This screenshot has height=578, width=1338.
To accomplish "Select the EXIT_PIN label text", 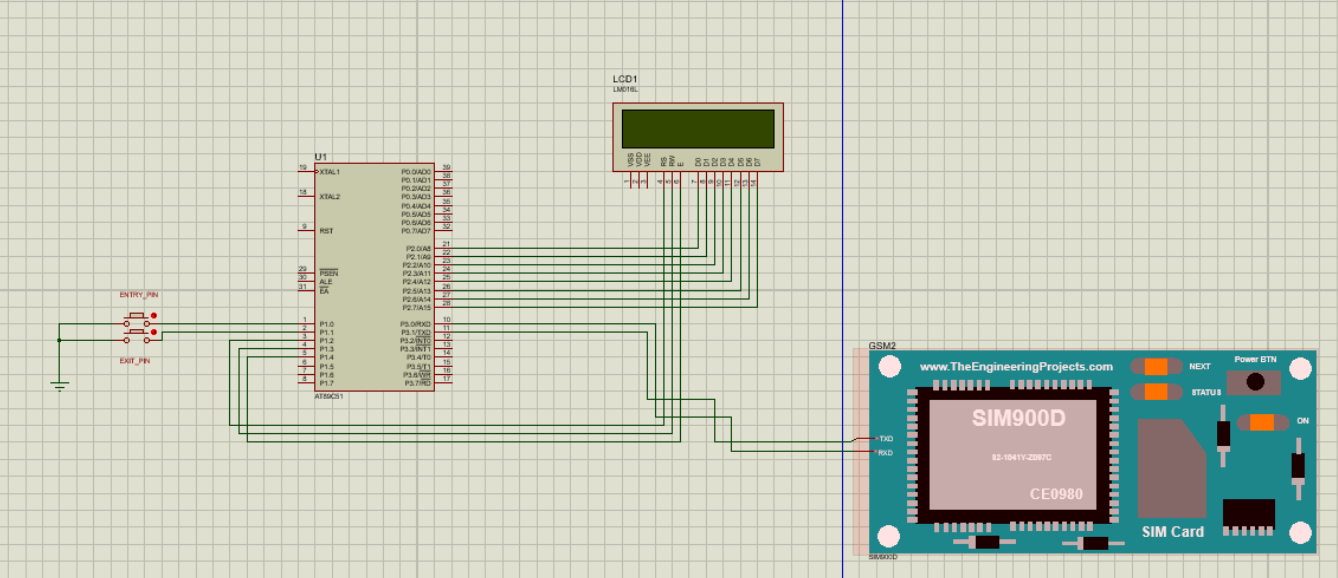I will (135, 360).
